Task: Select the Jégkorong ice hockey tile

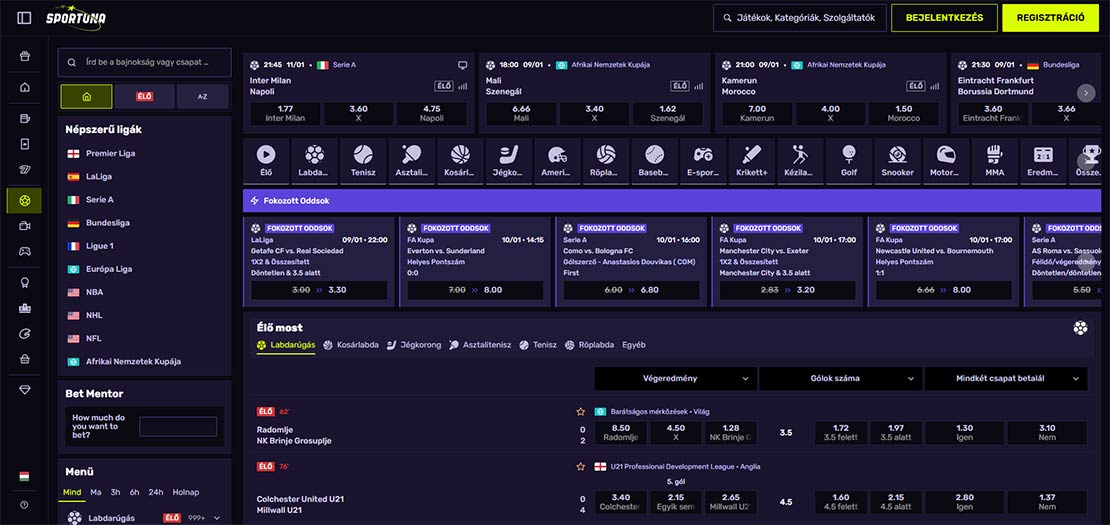Action: pyautogui.click(x=509, y=161)
